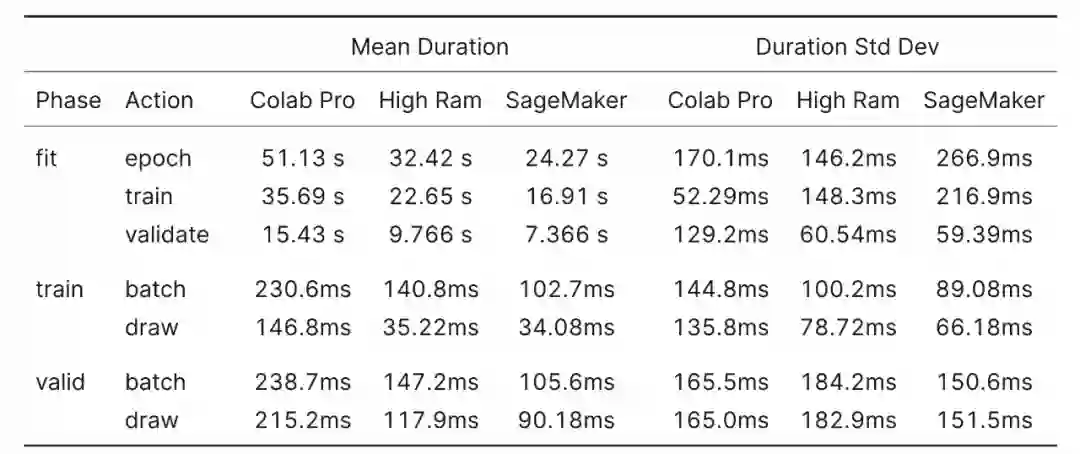1080x454 pixels.
Task: Click the 51.13 s epoch duration cell
Action: click(302, 158)
